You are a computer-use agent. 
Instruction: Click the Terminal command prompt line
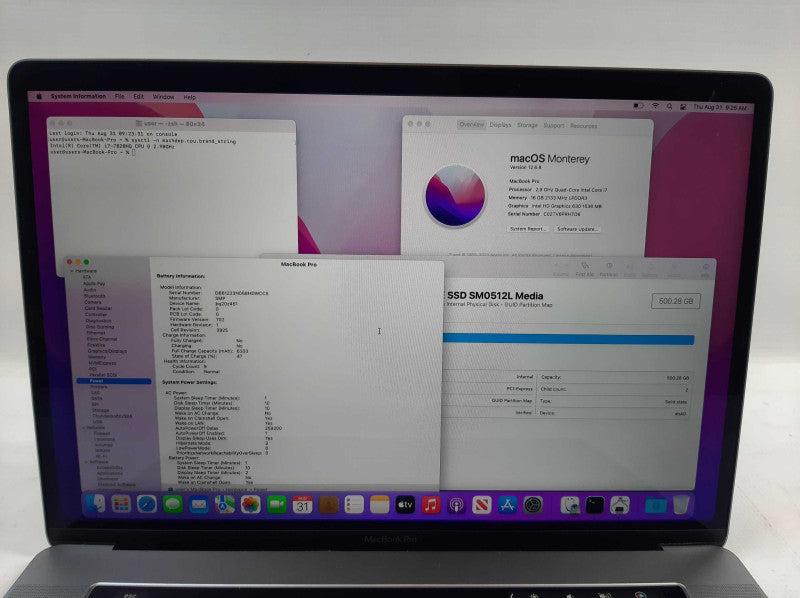(x=92, y=152)
